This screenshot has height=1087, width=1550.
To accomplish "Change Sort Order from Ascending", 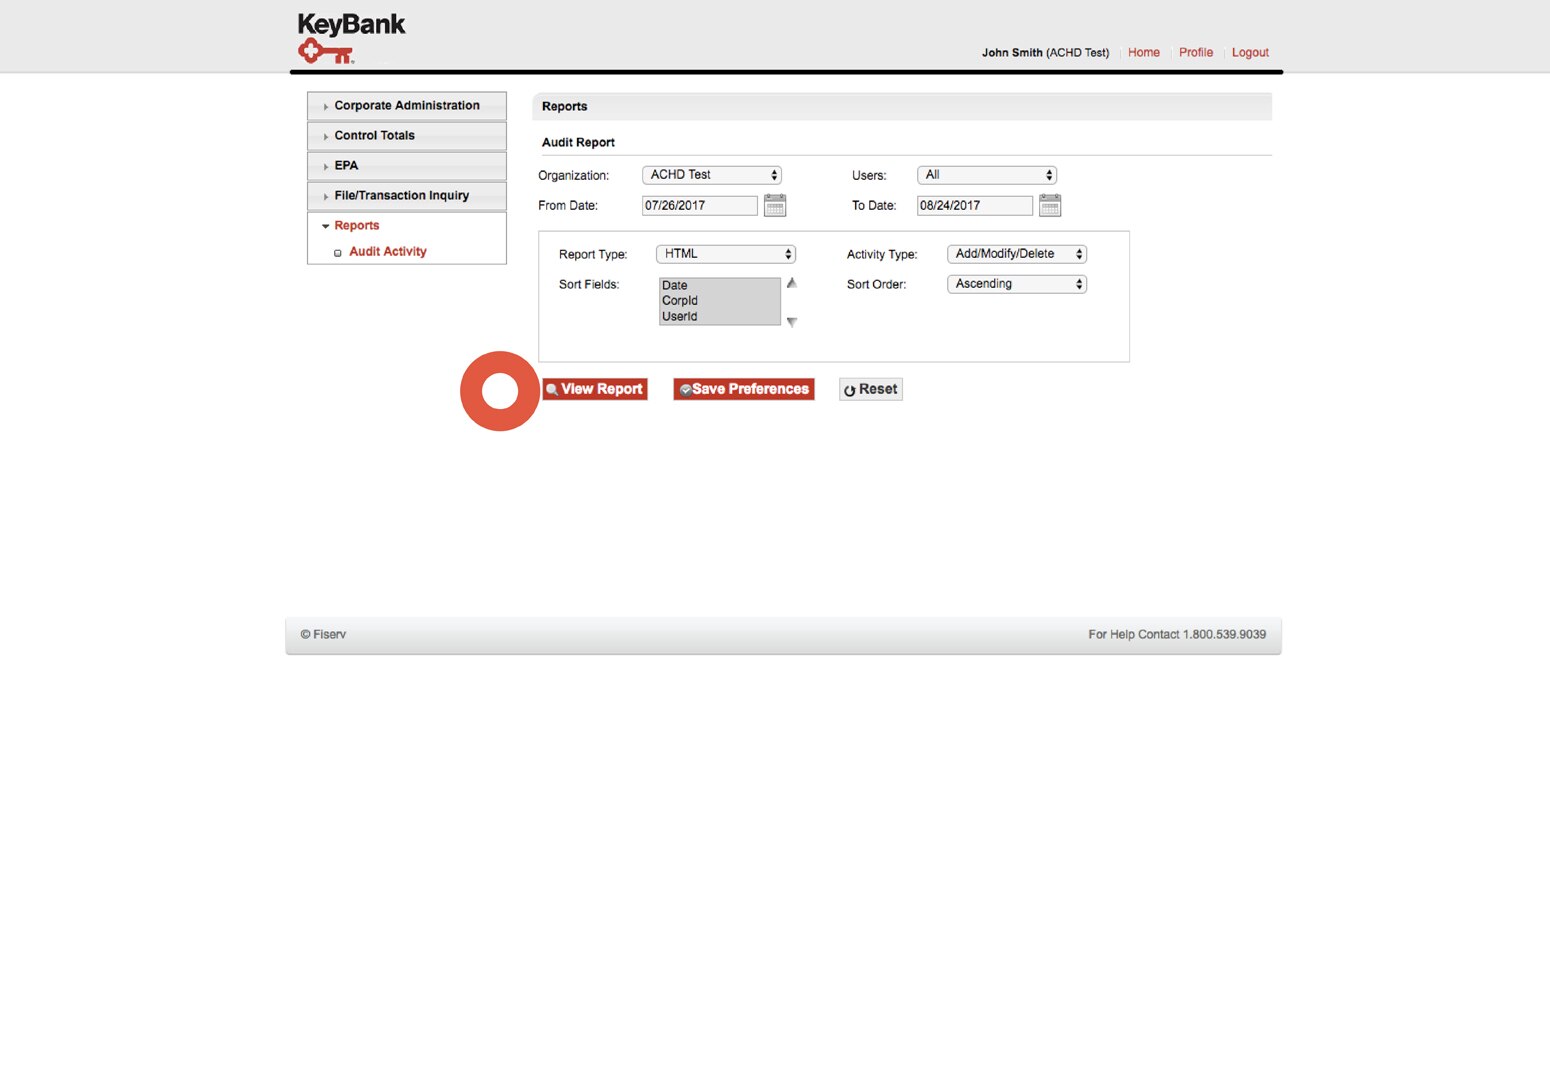I will 1016,284.
